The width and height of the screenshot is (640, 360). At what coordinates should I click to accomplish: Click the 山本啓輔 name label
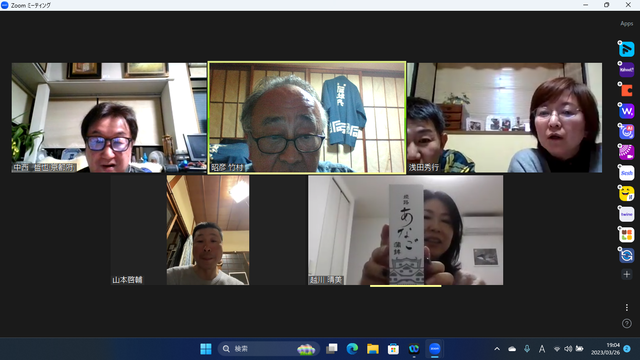point(127,280)
